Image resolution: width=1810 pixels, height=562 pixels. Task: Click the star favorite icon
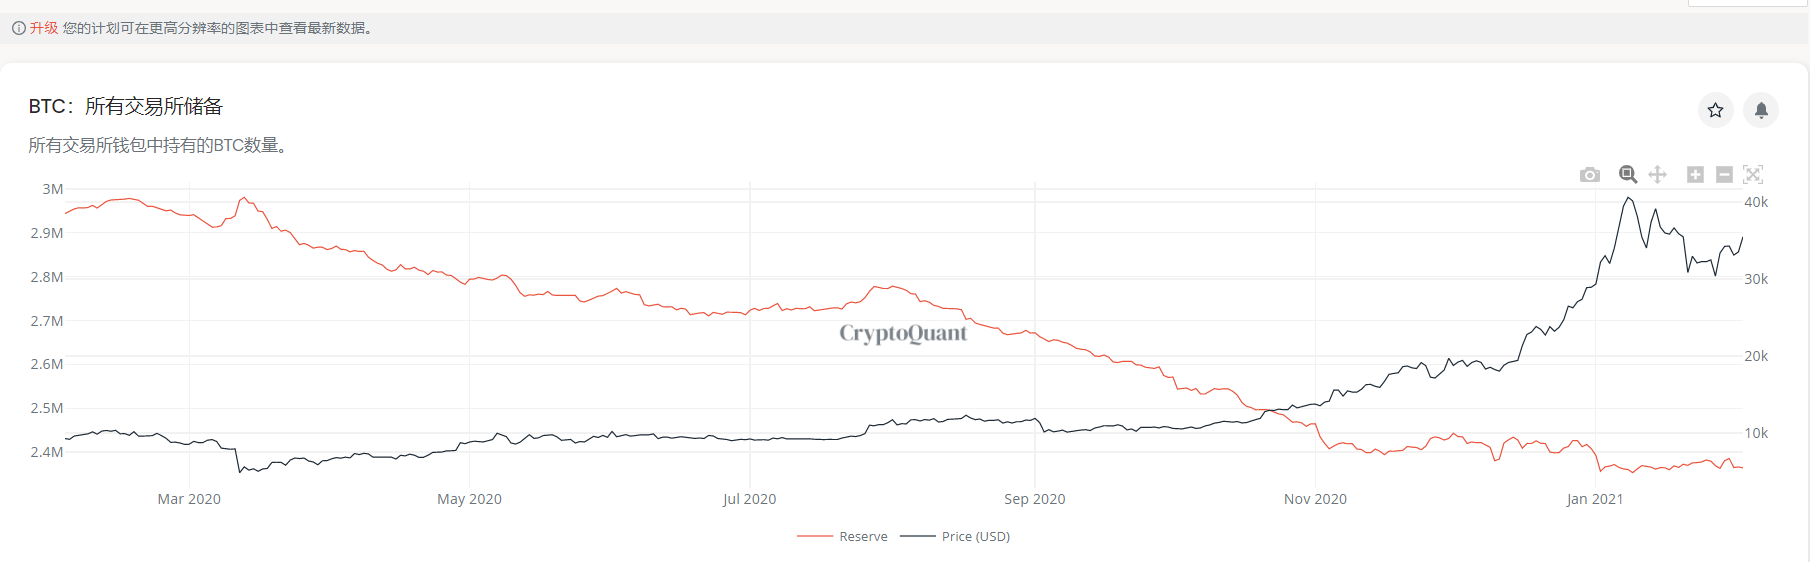(x=1715, y=110)
